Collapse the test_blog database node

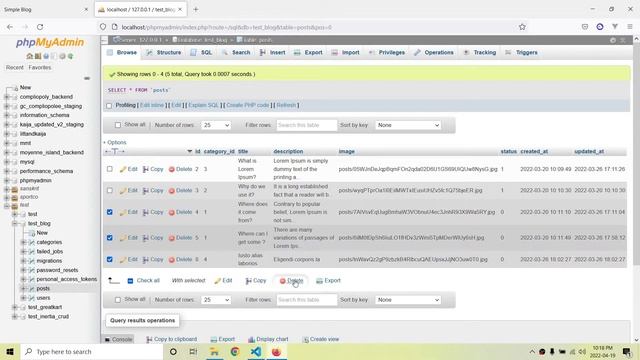tap(15, 223)
